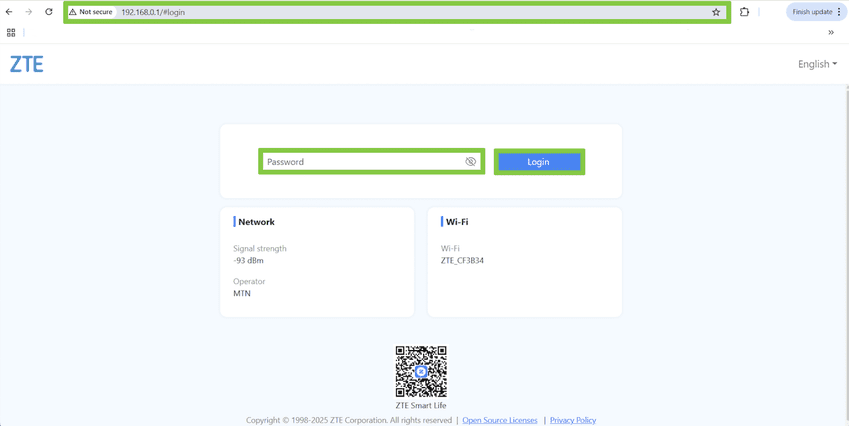This screenshot has width=849, height=426.
Task: Click the Finish update button
Action: [x=812, y=12]
